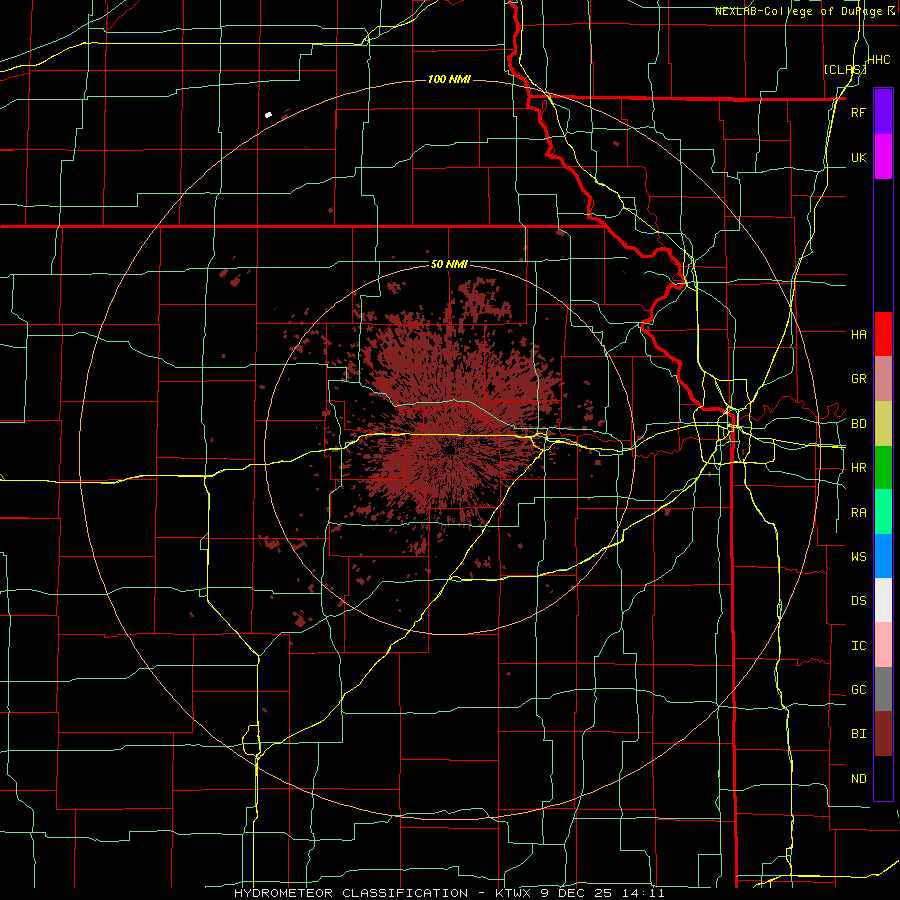Click the [CLAS] units label

pos(845,70)
